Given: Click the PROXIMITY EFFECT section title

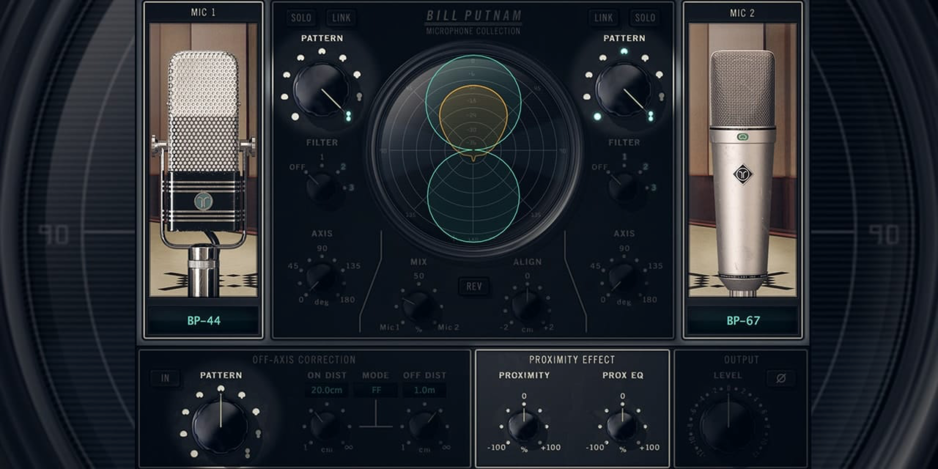Looking at the screenshot, I should coord(572,360).
